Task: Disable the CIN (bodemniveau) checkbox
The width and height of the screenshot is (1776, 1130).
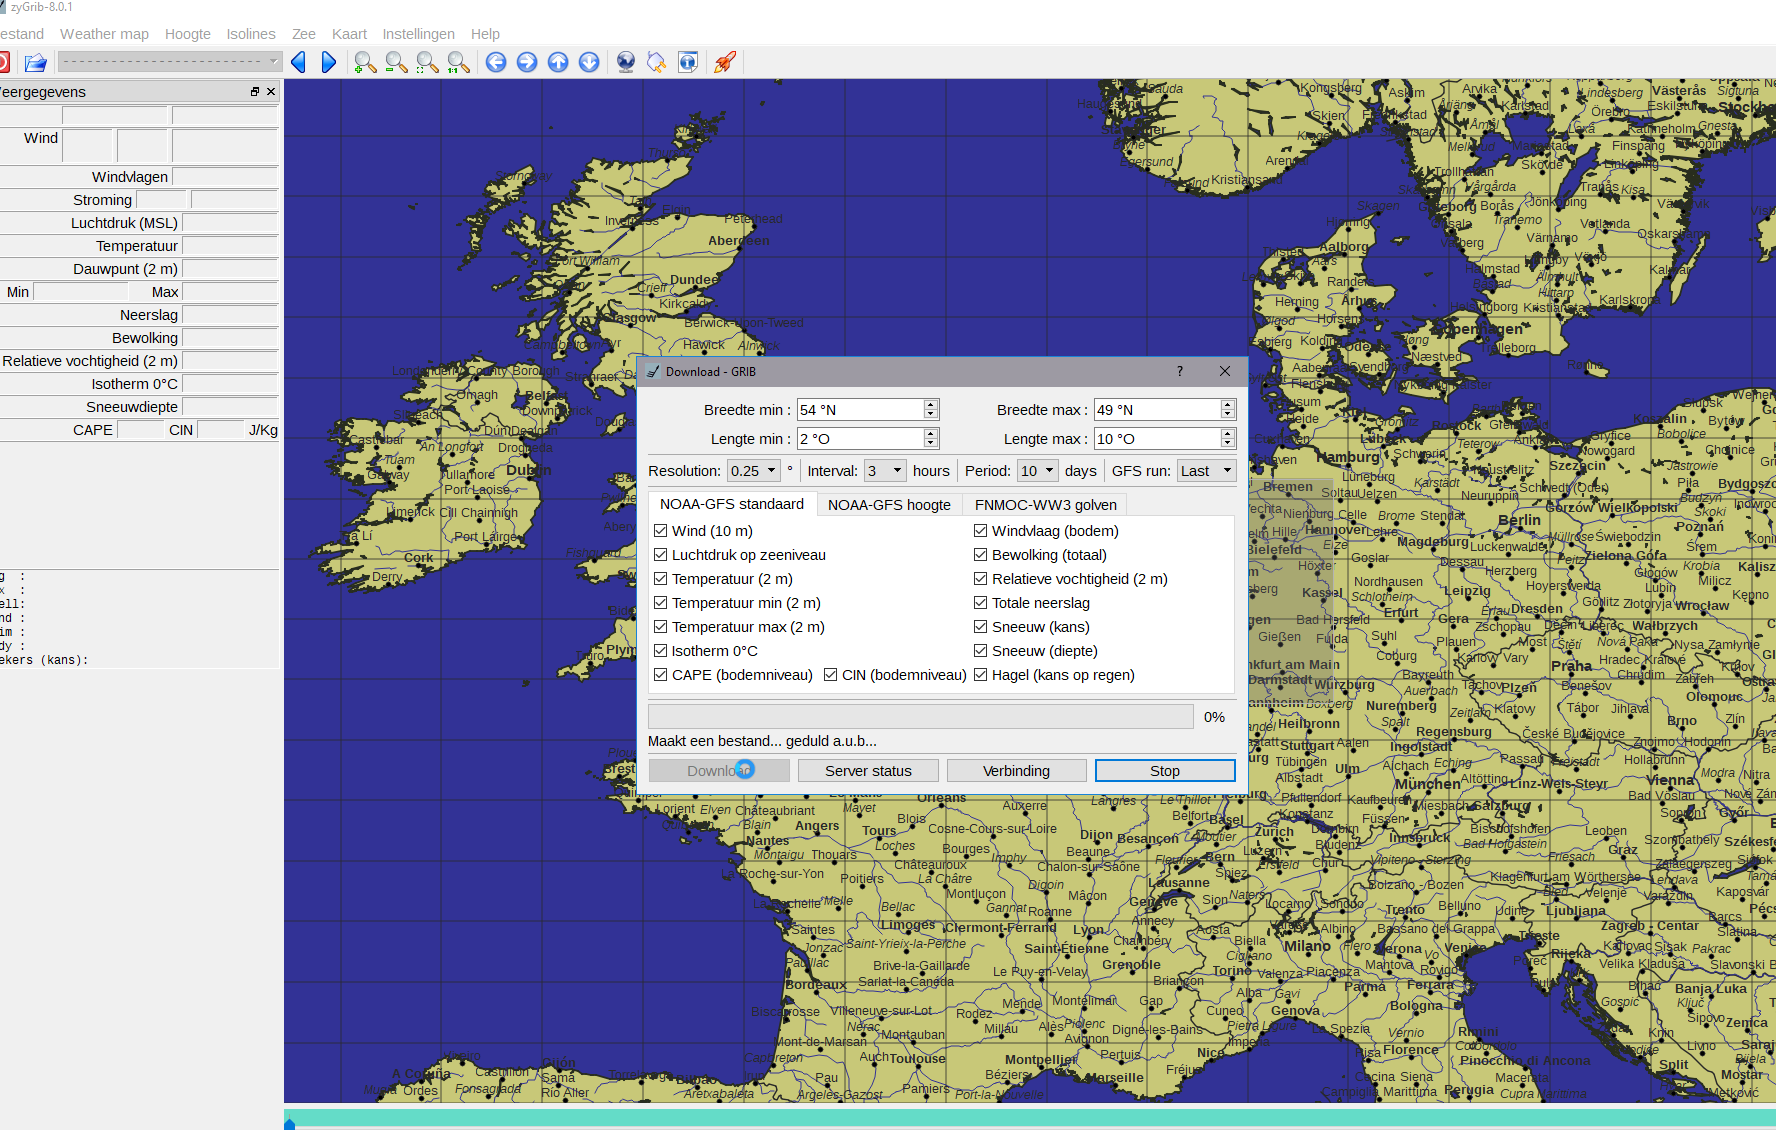Action: click(x=831, y=675)
